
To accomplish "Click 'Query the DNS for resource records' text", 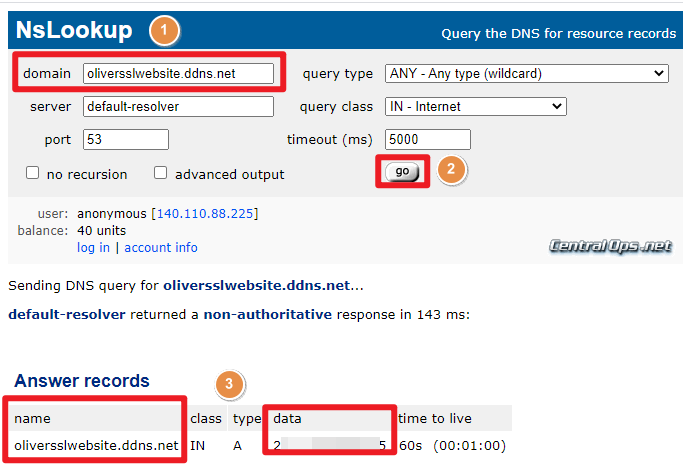I will (558, 34).
